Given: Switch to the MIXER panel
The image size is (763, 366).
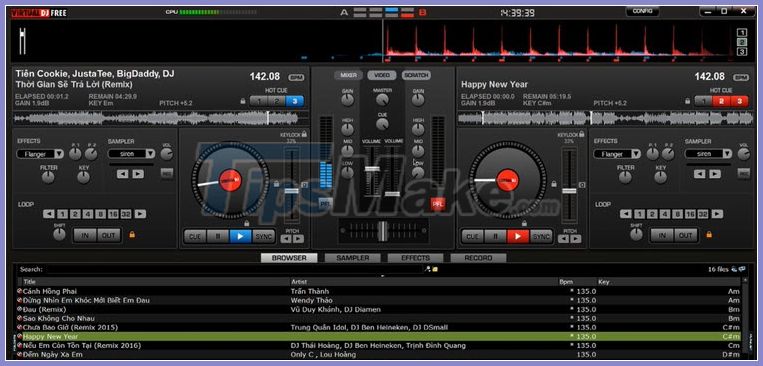Looking at the screenshot, I should [x=348, y=75].
